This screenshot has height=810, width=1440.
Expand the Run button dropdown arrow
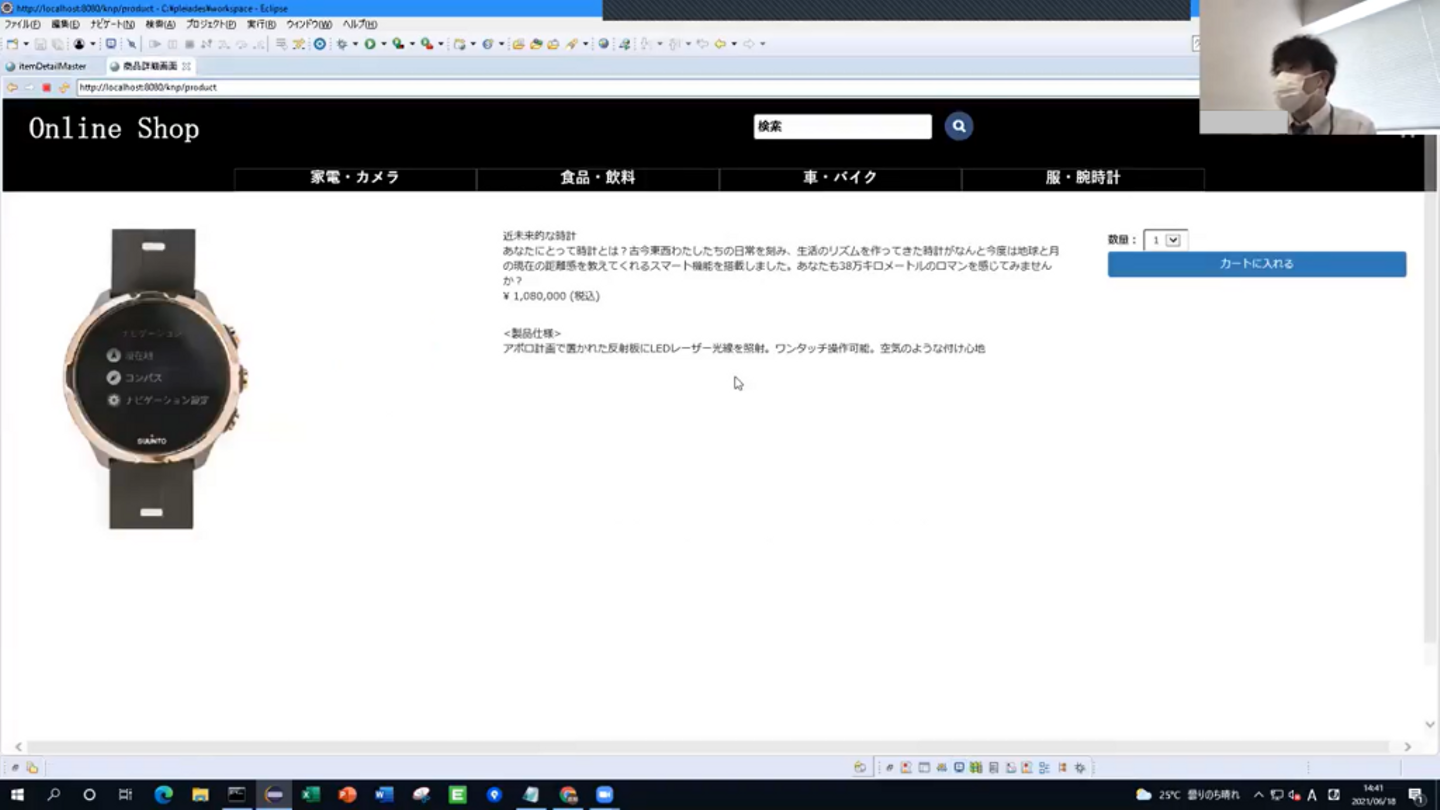[383, 44]
